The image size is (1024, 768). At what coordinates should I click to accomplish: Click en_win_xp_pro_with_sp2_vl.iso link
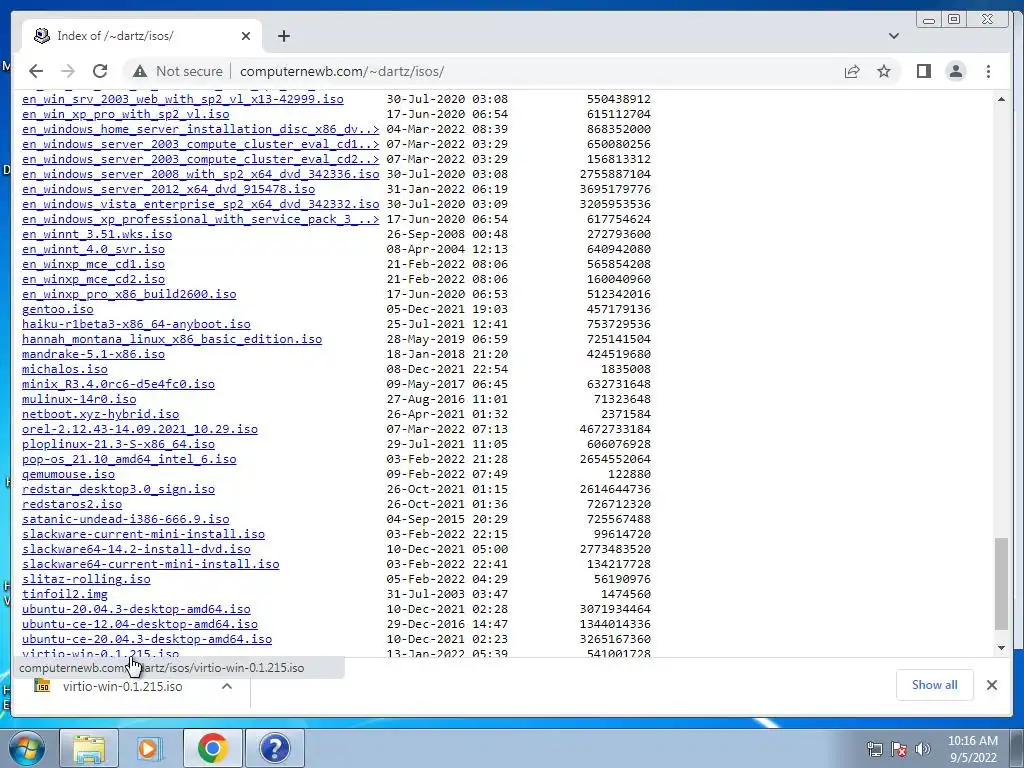(x=125, y=114)
